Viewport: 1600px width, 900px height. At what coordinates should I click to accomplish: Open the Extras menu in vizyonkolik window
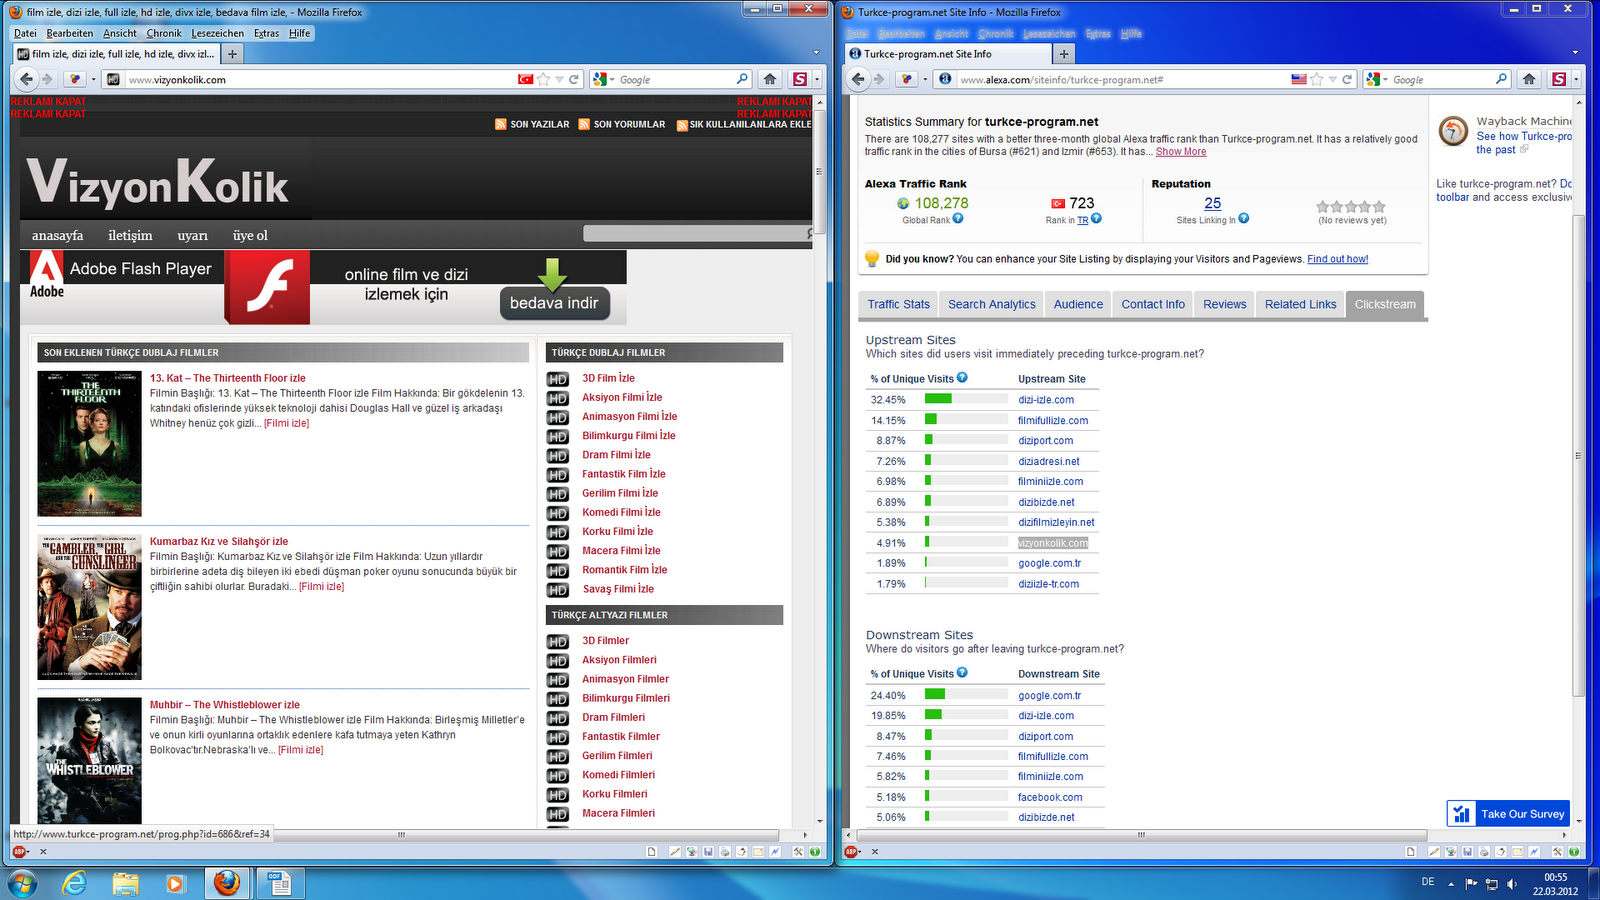[x=266, y=33]
